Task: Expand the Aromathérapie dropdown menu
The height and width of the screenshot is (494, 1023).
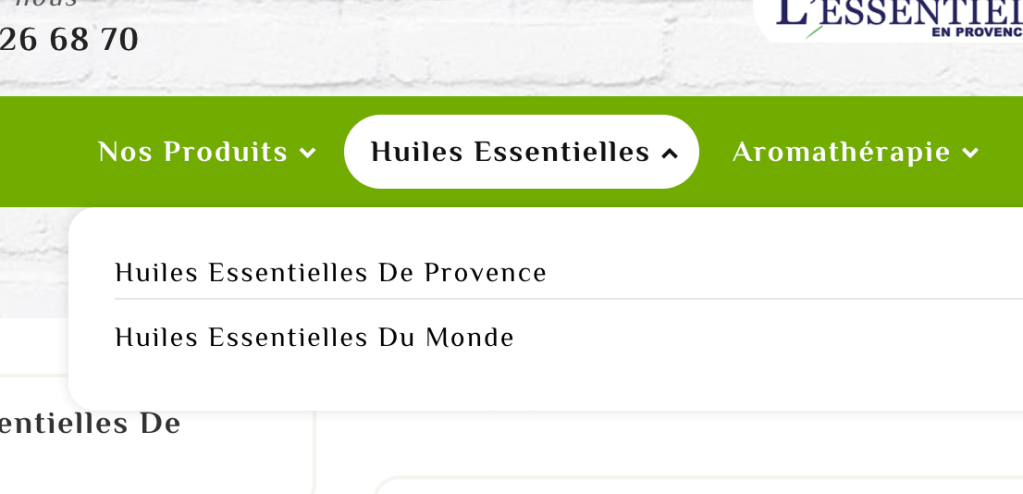Action: (x=854, y=152)
